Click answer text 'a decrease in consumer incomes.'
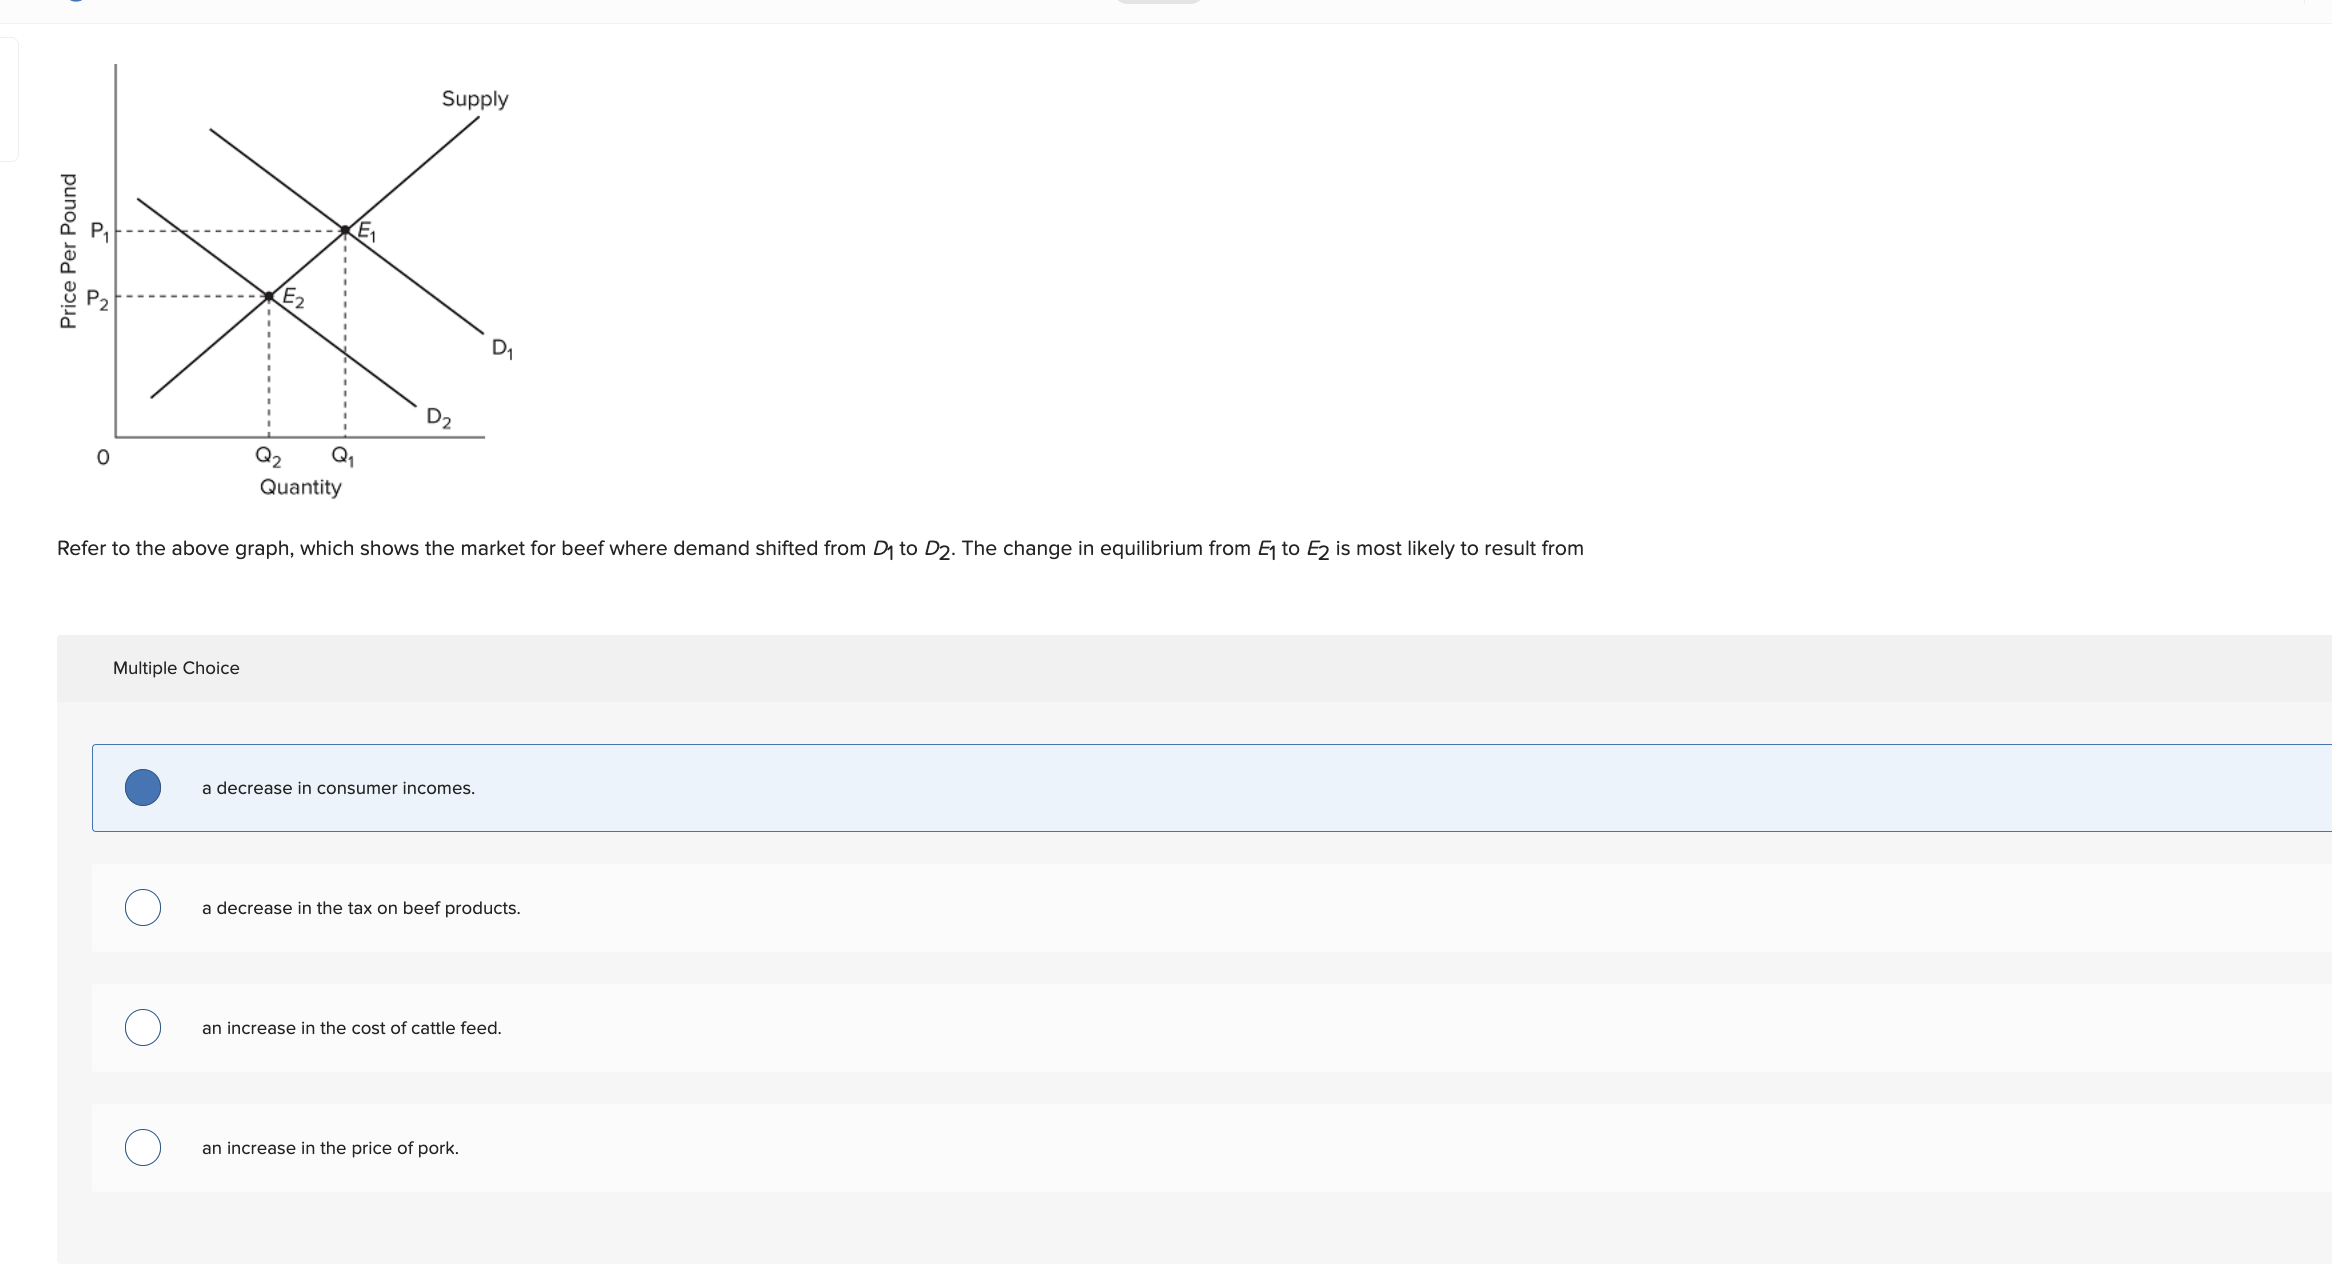 point(338,788)
